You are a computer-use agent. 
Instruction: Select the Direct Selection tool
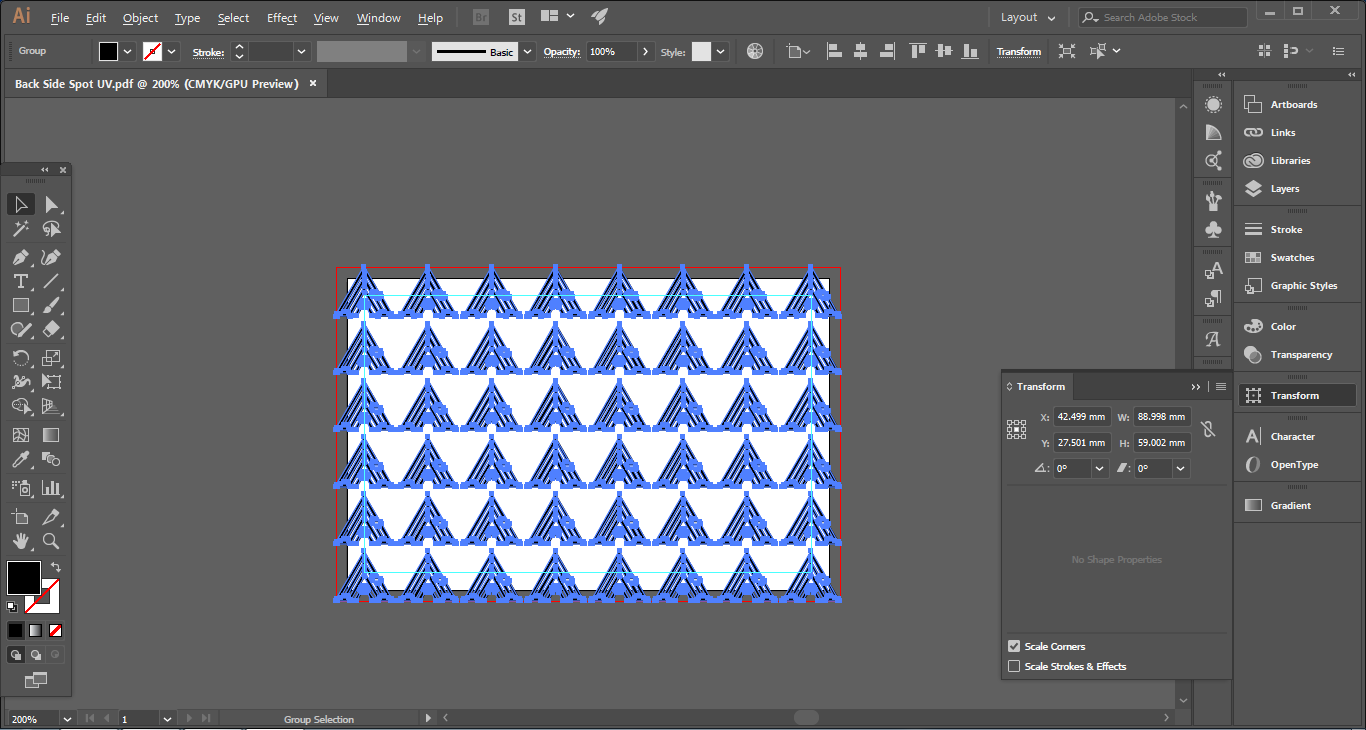coord(52,205)
